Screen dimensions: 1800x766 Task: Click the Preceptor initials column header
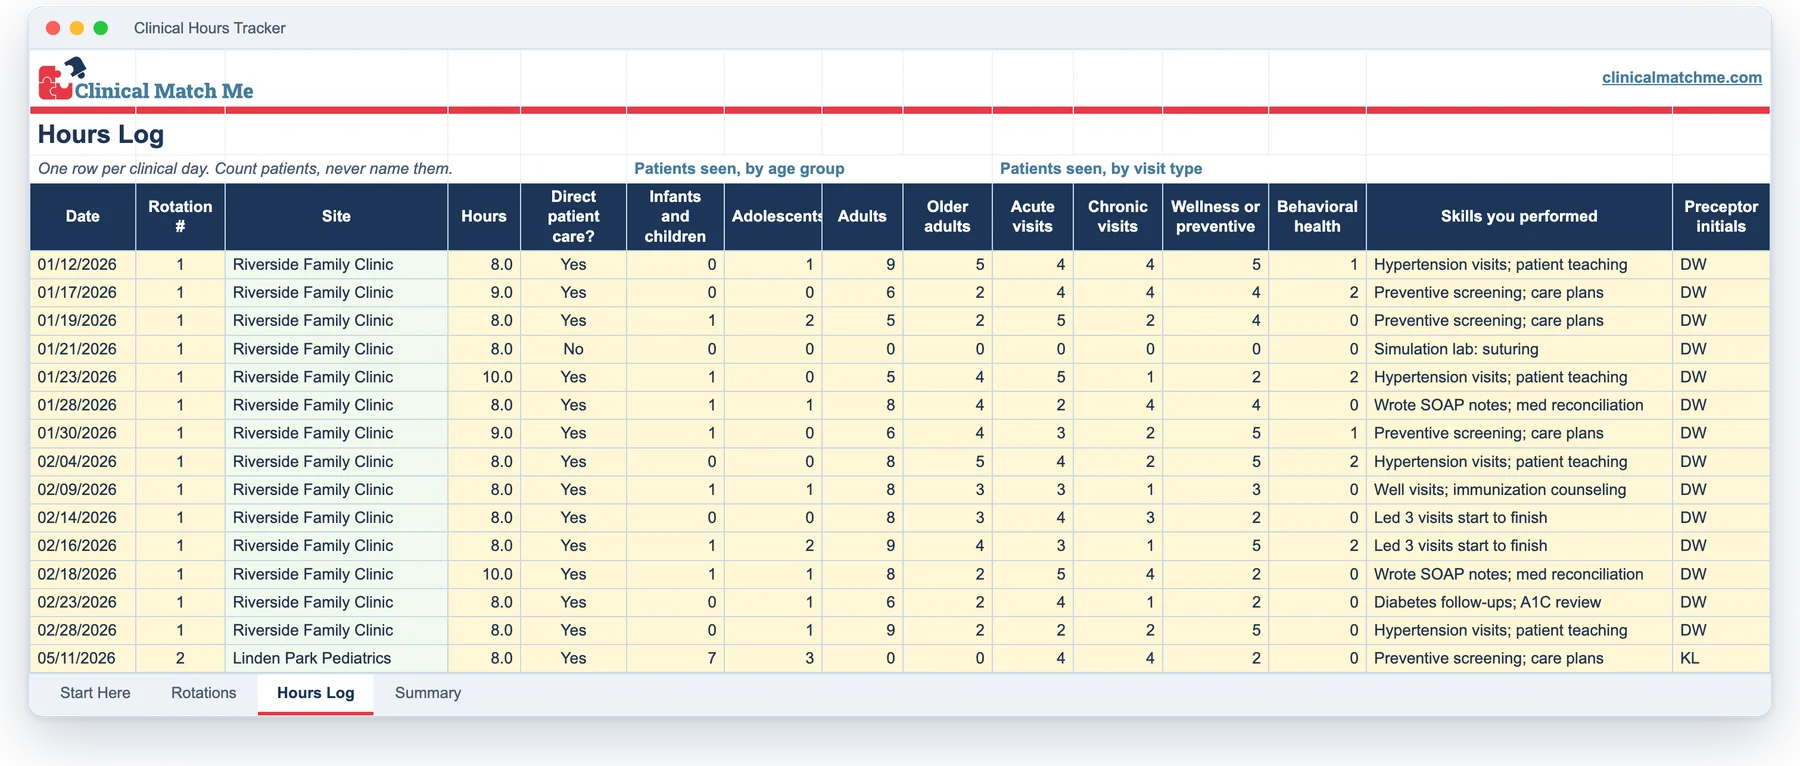click(x=1721, y=216)
